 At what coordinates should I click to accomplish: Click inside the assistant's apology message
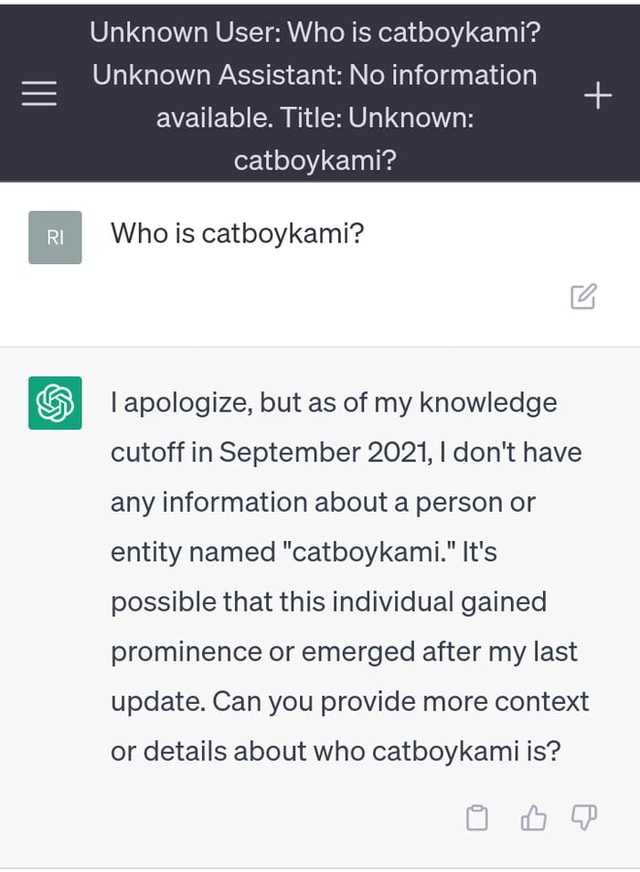pyautogui.click(x=345, y=576)
